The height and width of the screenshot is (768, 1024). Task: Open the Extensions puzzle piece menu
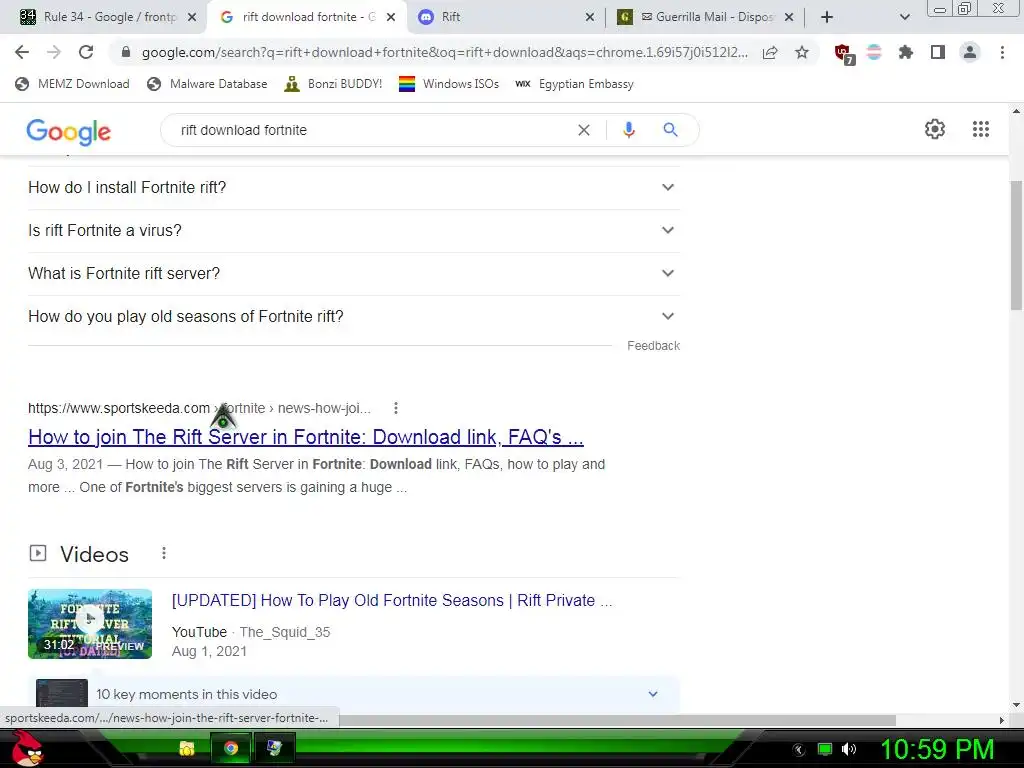pos(906,52)
